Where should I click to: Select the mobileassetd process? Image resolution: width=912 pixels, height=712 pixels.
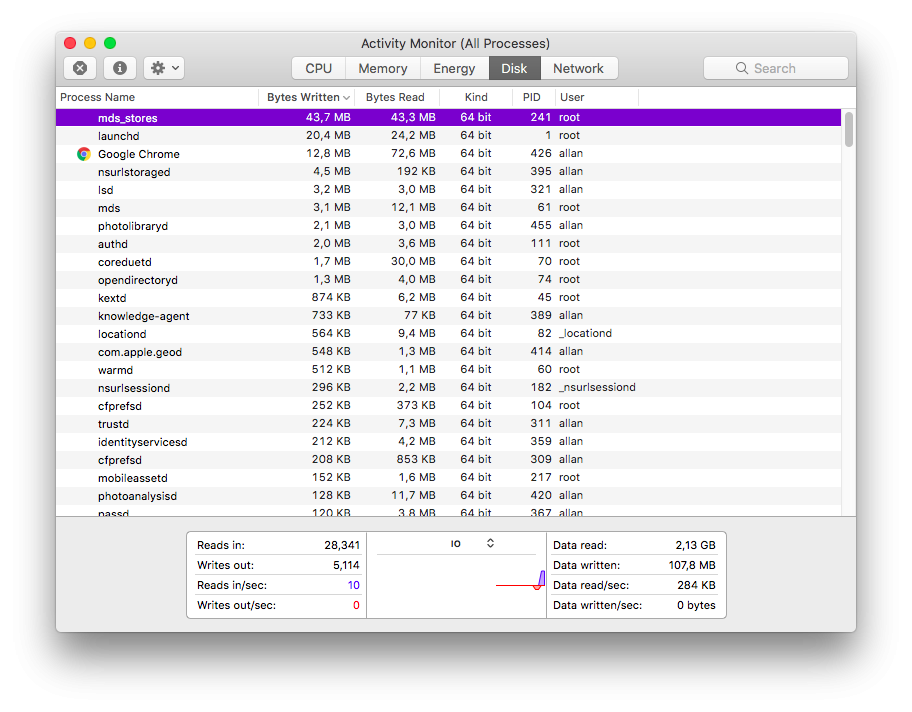point(448,478)
